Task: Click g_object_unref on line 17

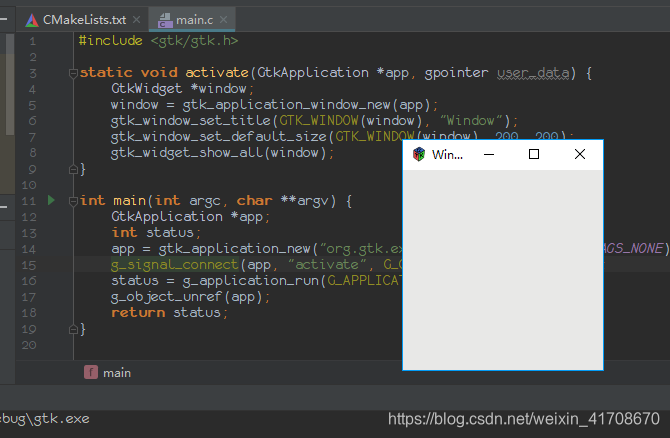Action: [167, 297]
